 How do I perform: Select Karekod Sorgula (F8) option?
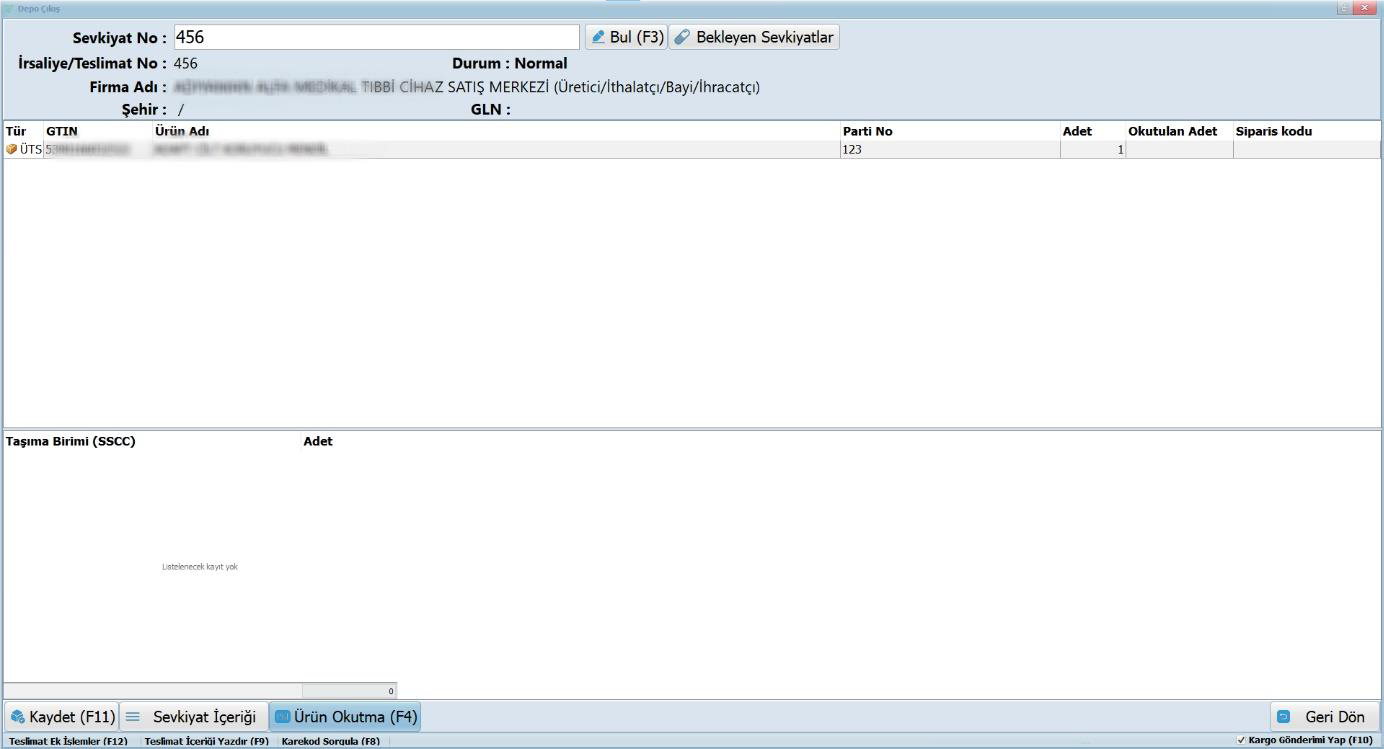(x=330, y=741)
